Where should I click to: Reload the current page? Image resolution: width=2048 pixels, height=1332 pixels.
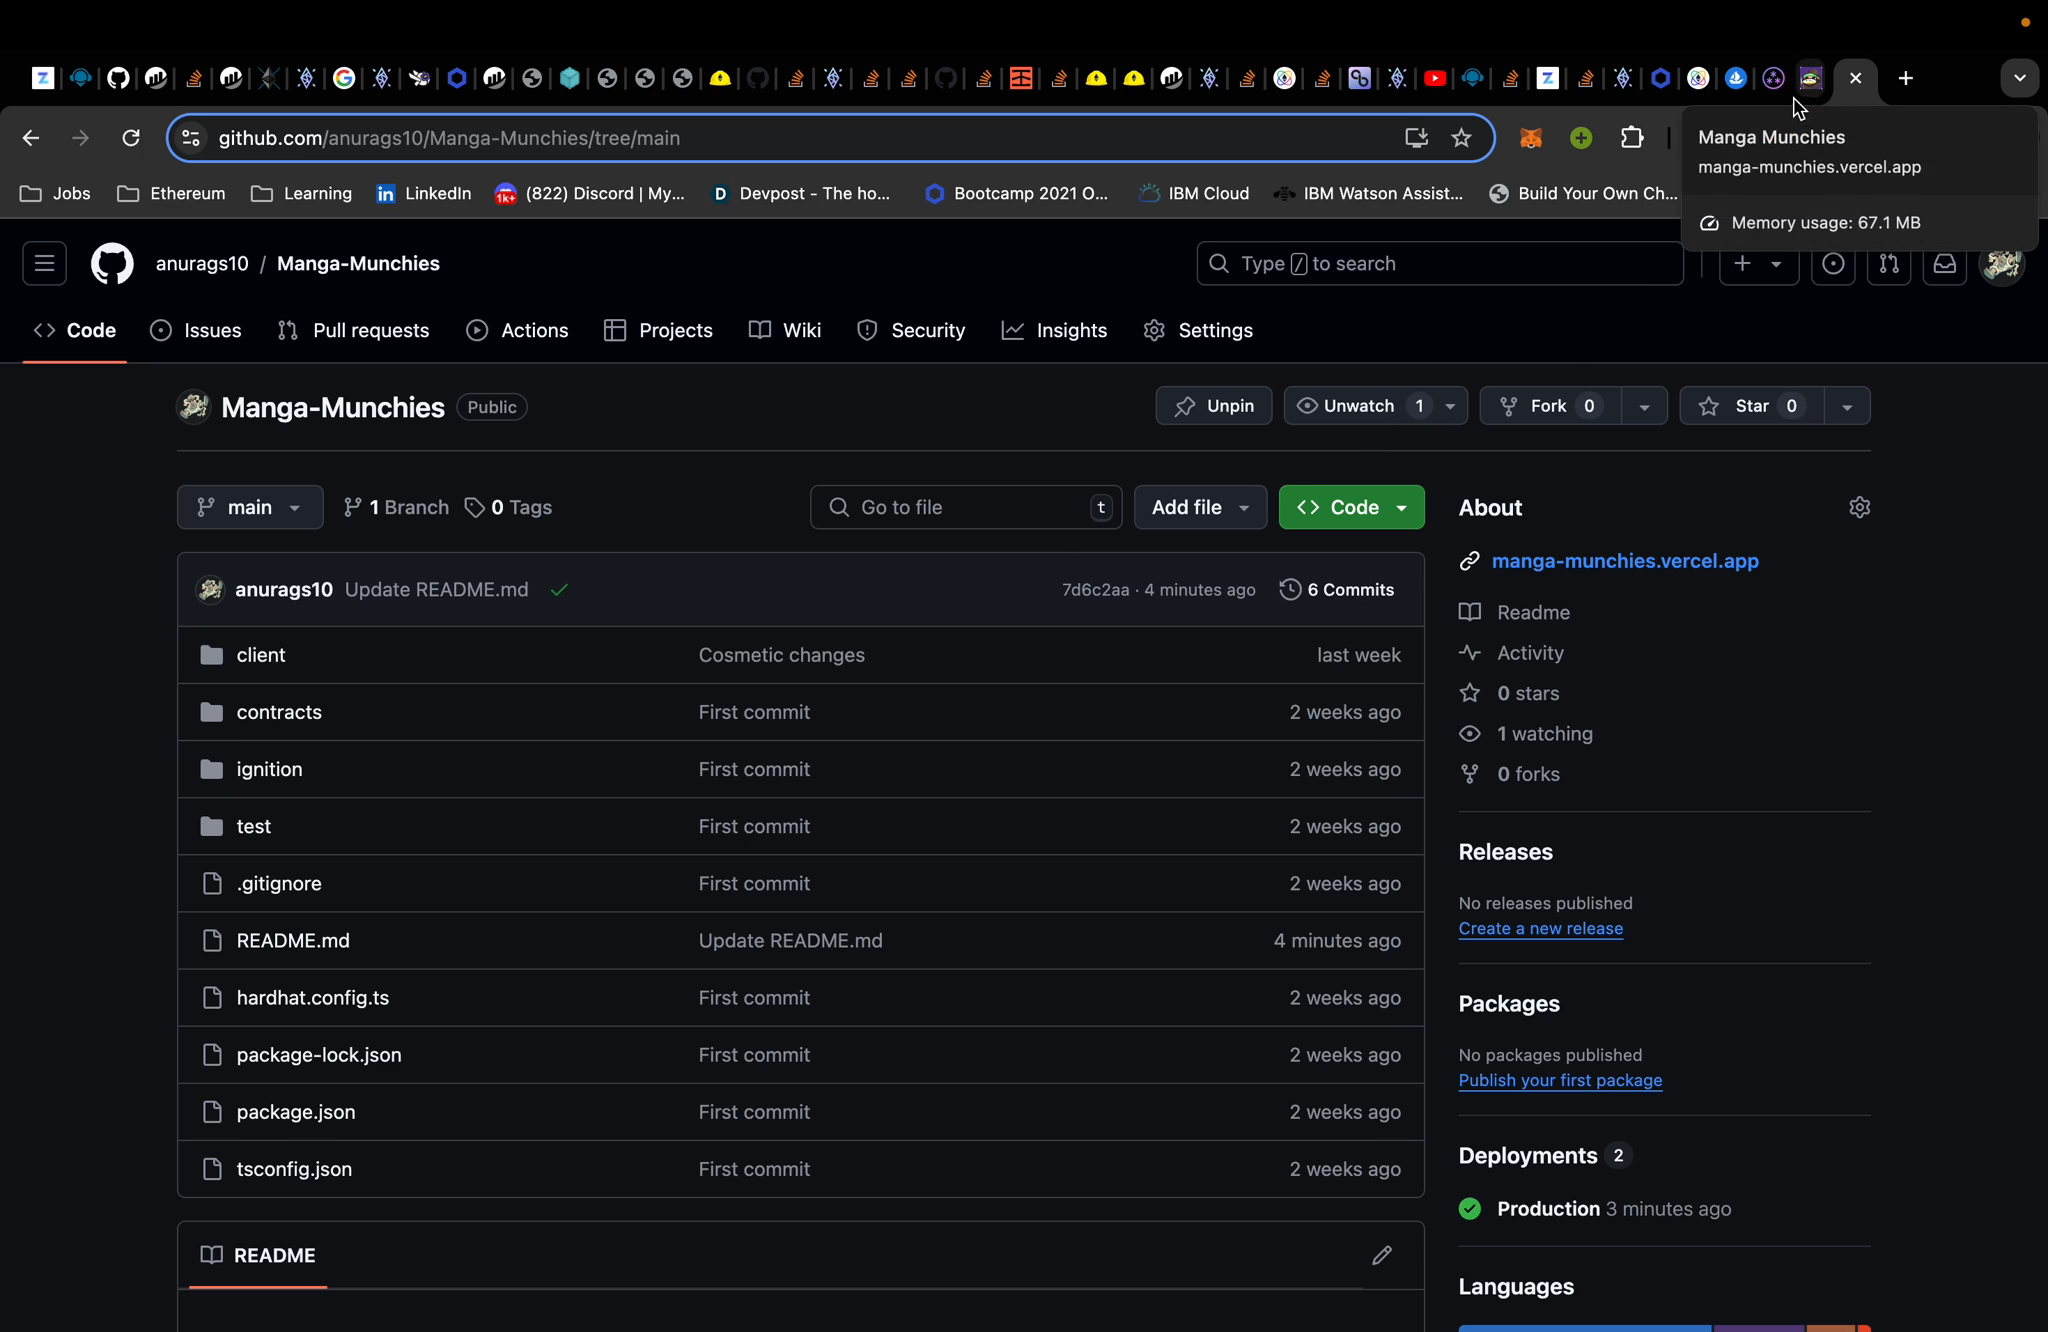131,138
